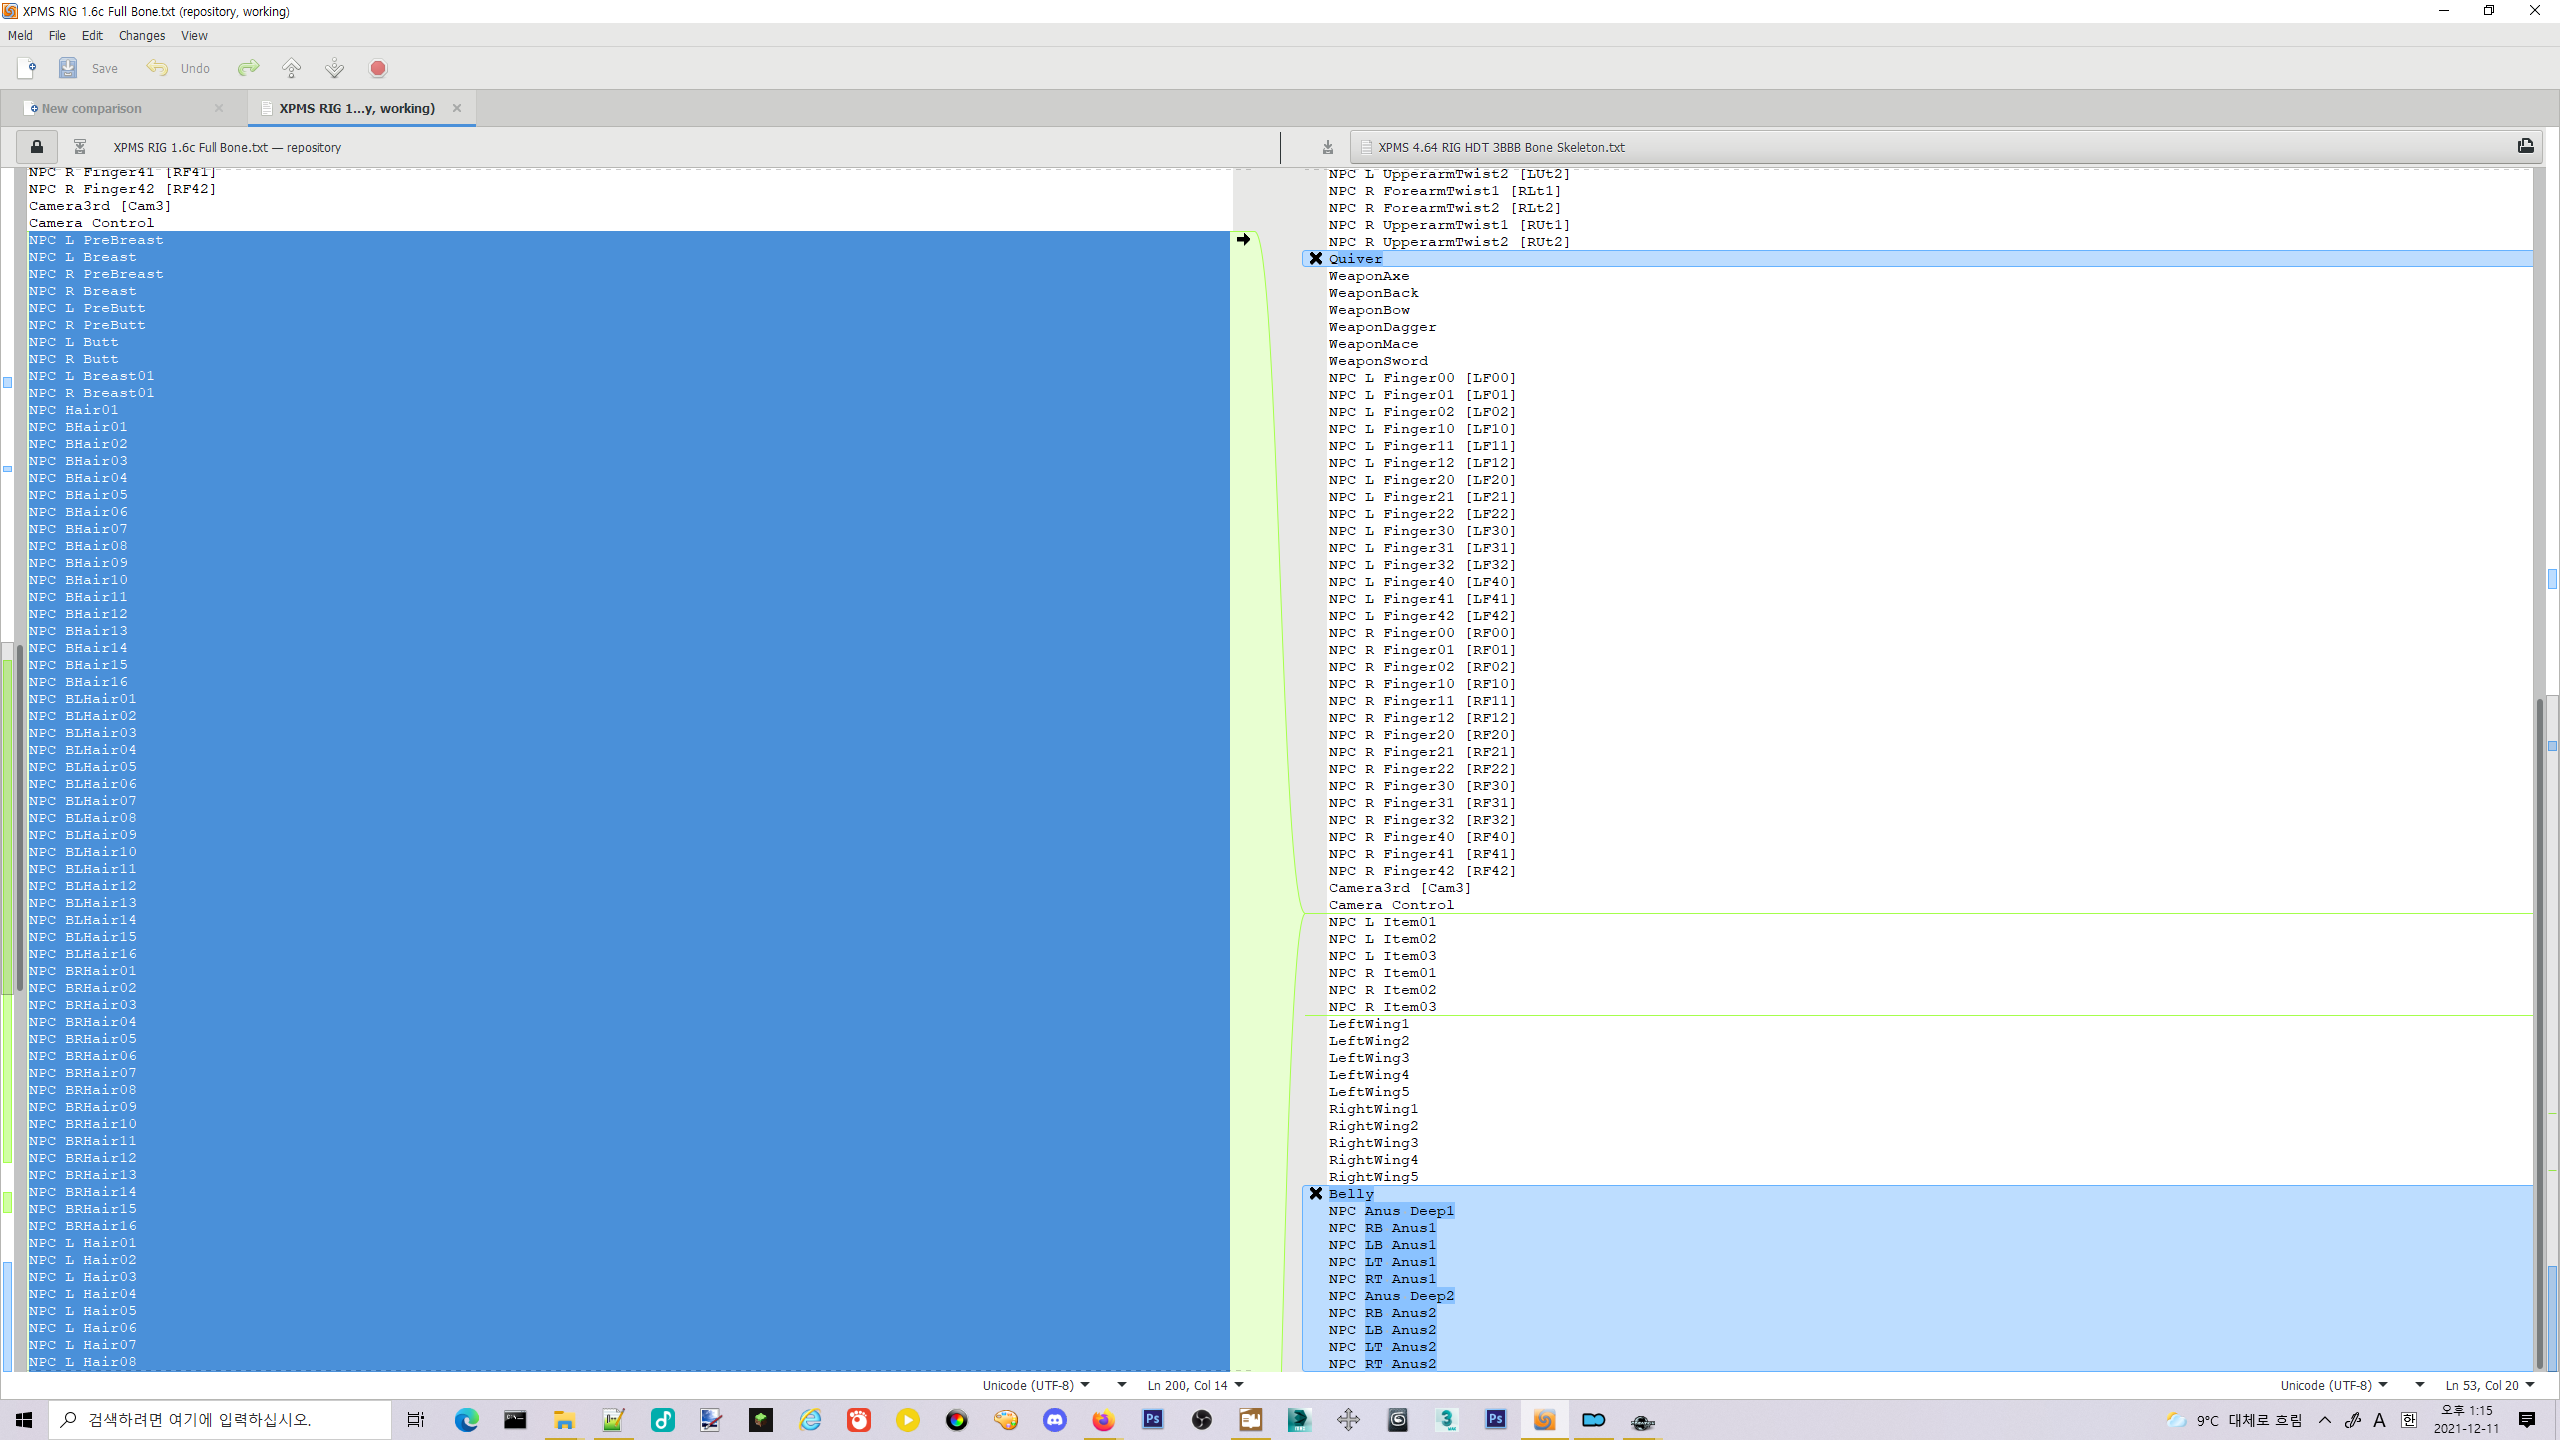Close the XPMS RIG working tab

(457, 108)
